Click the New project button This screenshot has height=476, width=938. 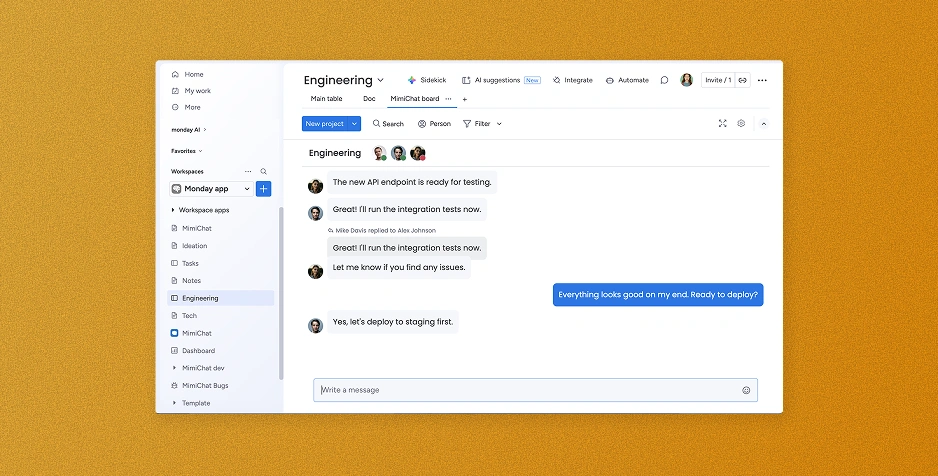tap(324, 124)
